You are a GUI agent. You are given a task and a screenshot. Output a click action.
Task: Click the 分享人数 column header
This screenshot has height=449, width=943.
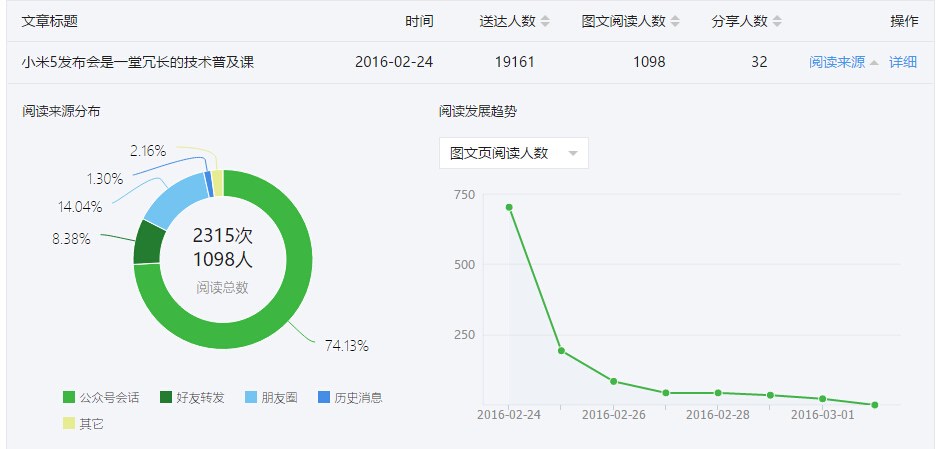[x=740, y=22]
